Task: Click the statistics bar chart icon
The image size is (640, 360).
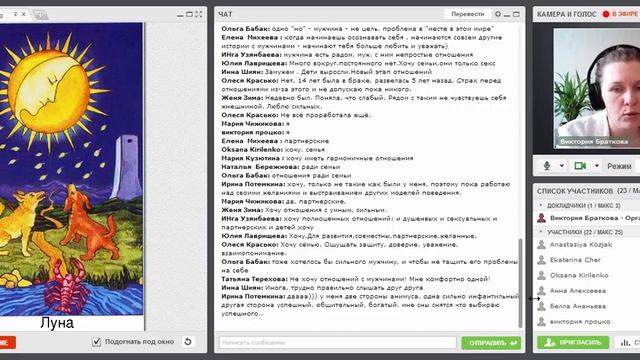Action: 625,342
